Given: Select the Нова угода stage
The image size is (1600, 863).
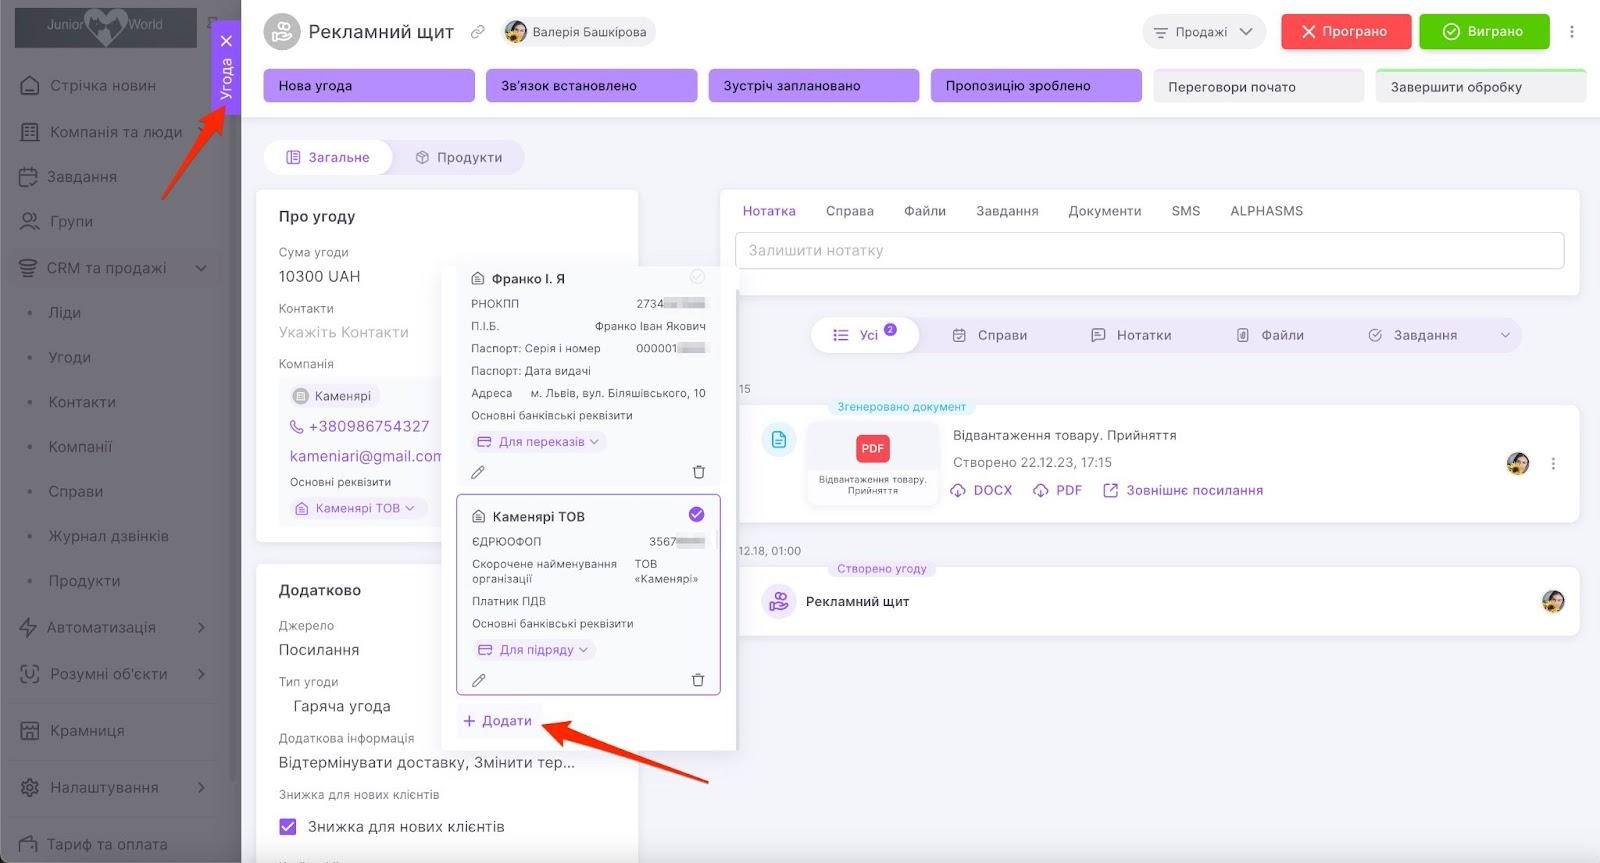Looking at the screenshot, I should (369, 86).
